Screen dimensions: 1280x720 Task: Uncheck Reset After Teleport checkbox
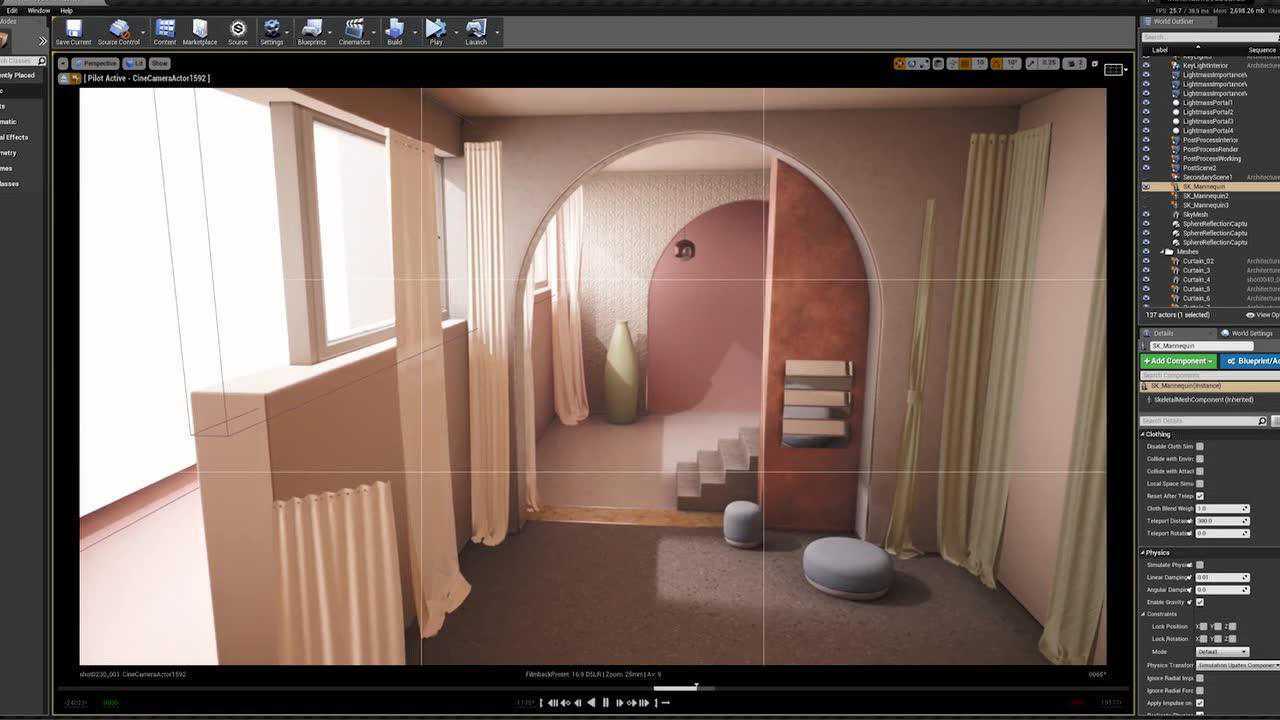pyautogui.click(x=1200, y=496)
